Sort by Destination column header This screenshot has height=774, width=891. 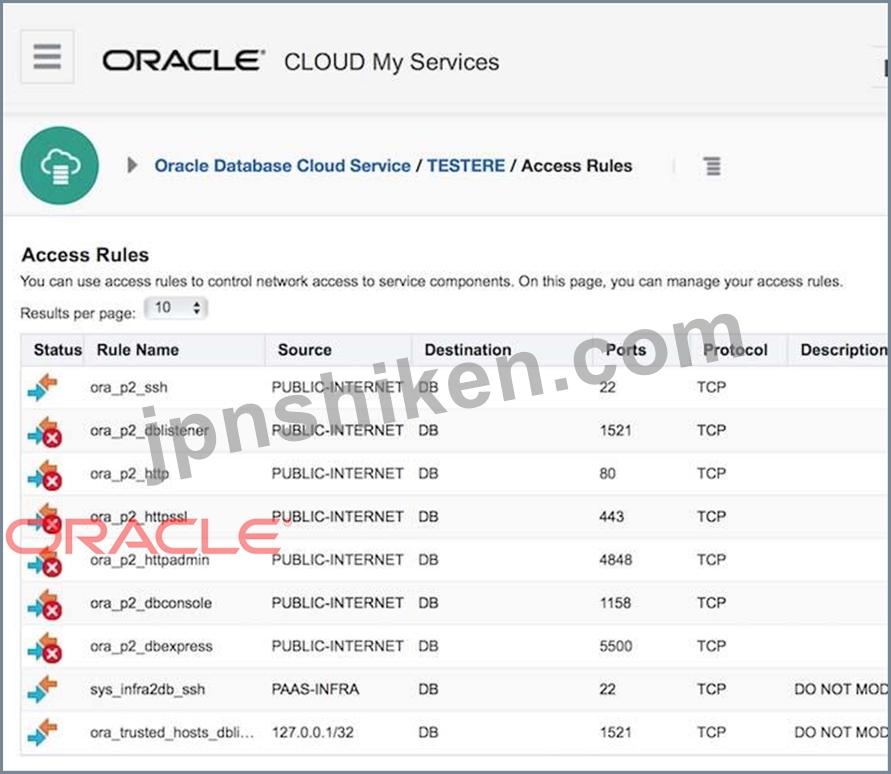[x=468, y=349]
